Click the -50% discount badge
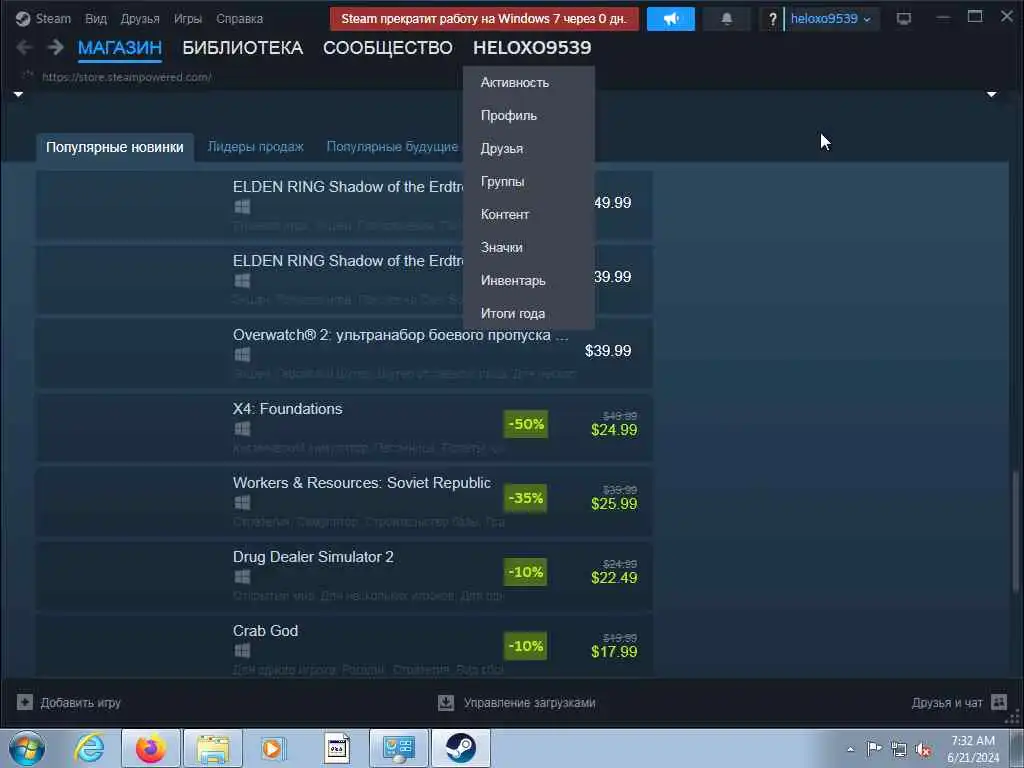Screen dimensions: 1024x768 click(x=526, y=424)
